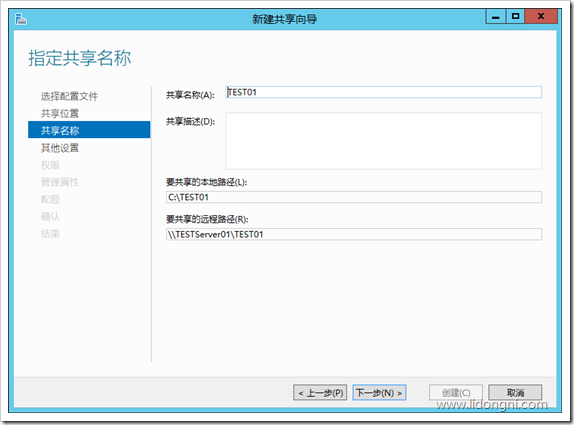Click the wizard icon in title bar
This screenshot has width=574, height=425.
click(x=21, y=19)
